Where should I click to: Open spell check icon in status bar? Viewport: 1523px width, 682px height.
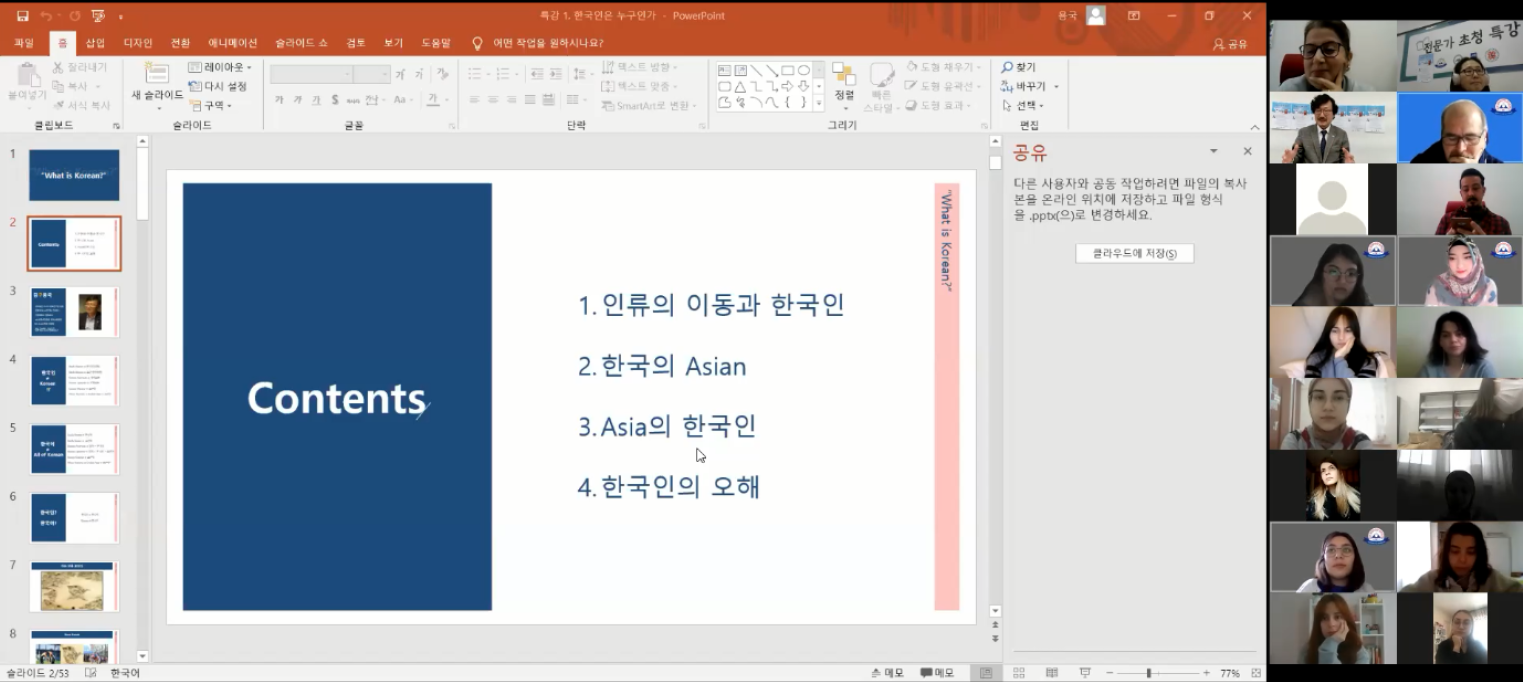(91, 673)
